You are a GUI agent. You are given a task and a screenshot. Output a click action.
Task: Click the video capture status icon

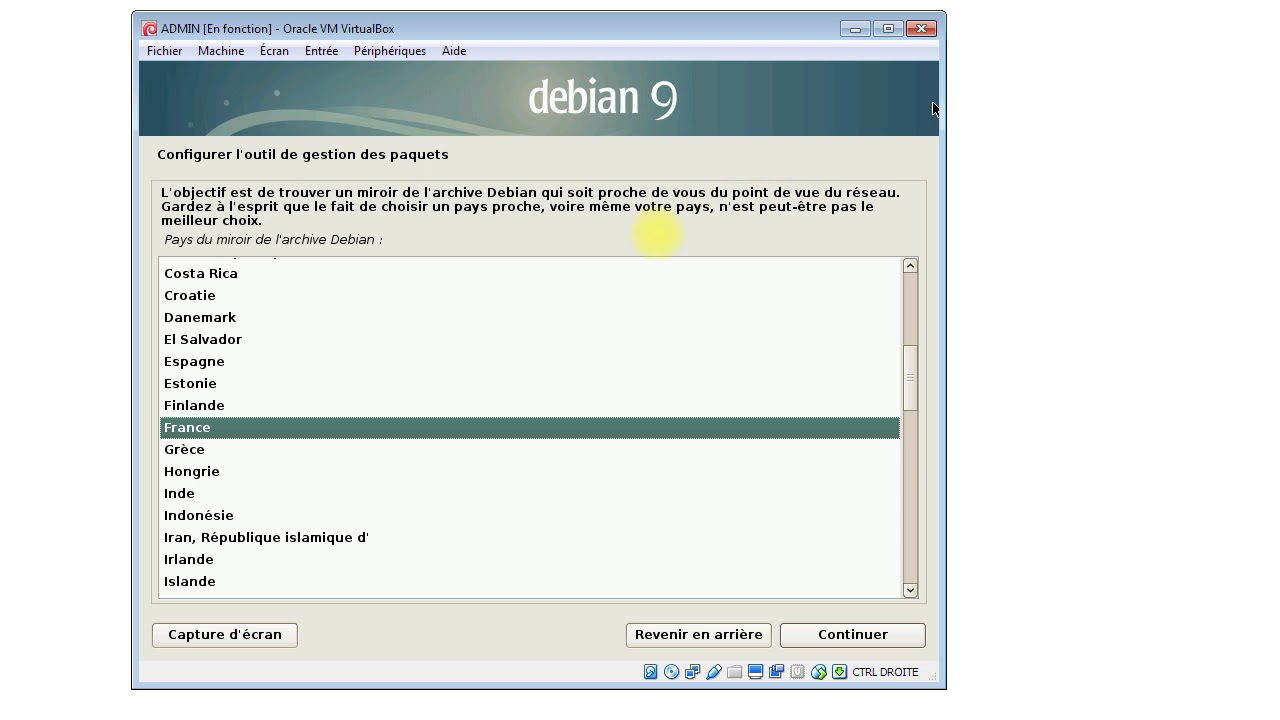tap(777, 672)
